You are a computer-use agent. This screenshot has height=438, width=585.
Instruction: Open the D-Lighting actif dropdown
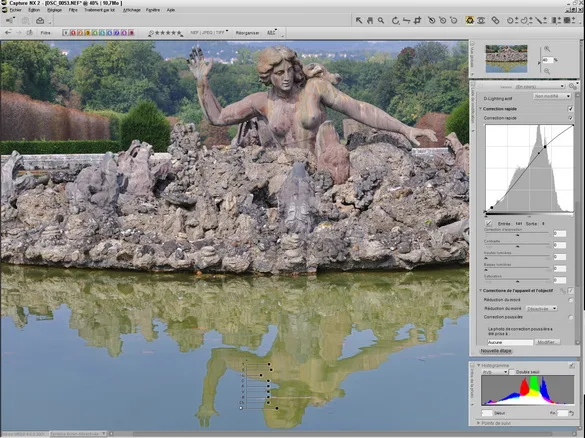552,96
